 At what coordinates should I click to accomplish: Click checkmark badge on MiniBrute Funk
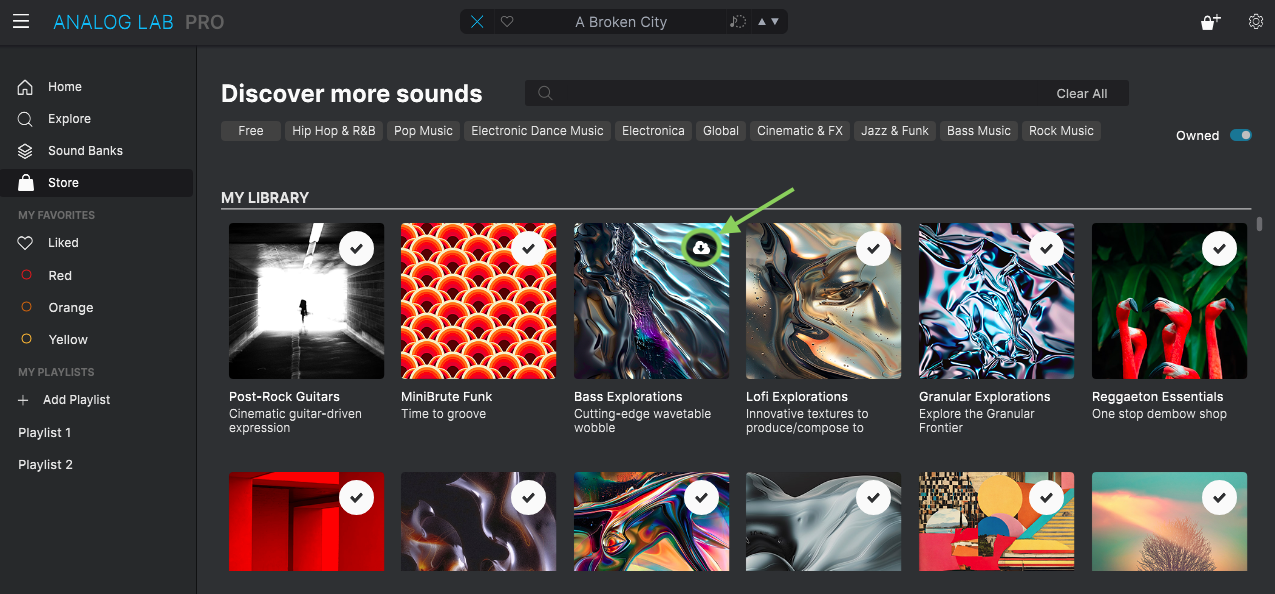[528, 247]
